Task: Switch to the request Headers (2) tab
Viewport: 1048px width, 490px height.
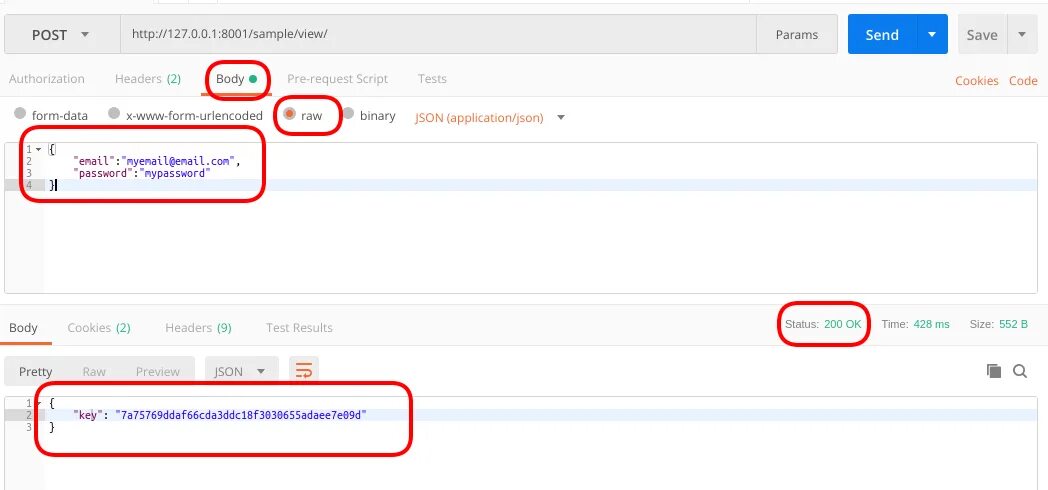Action: click(148, 79)
